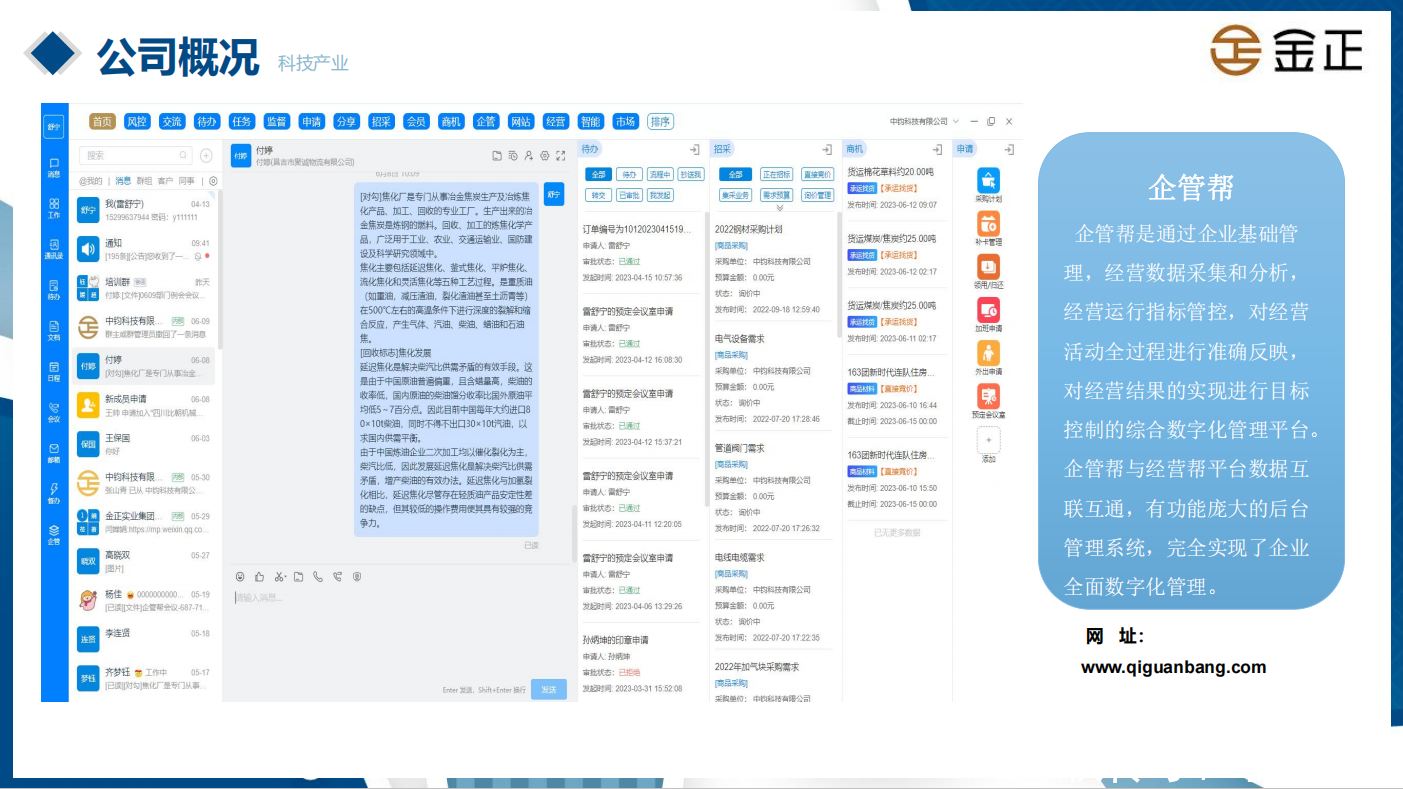Open emoji picker in chat input toolbar
This screenshot has height=789, width=1403.
coord(240,576)
